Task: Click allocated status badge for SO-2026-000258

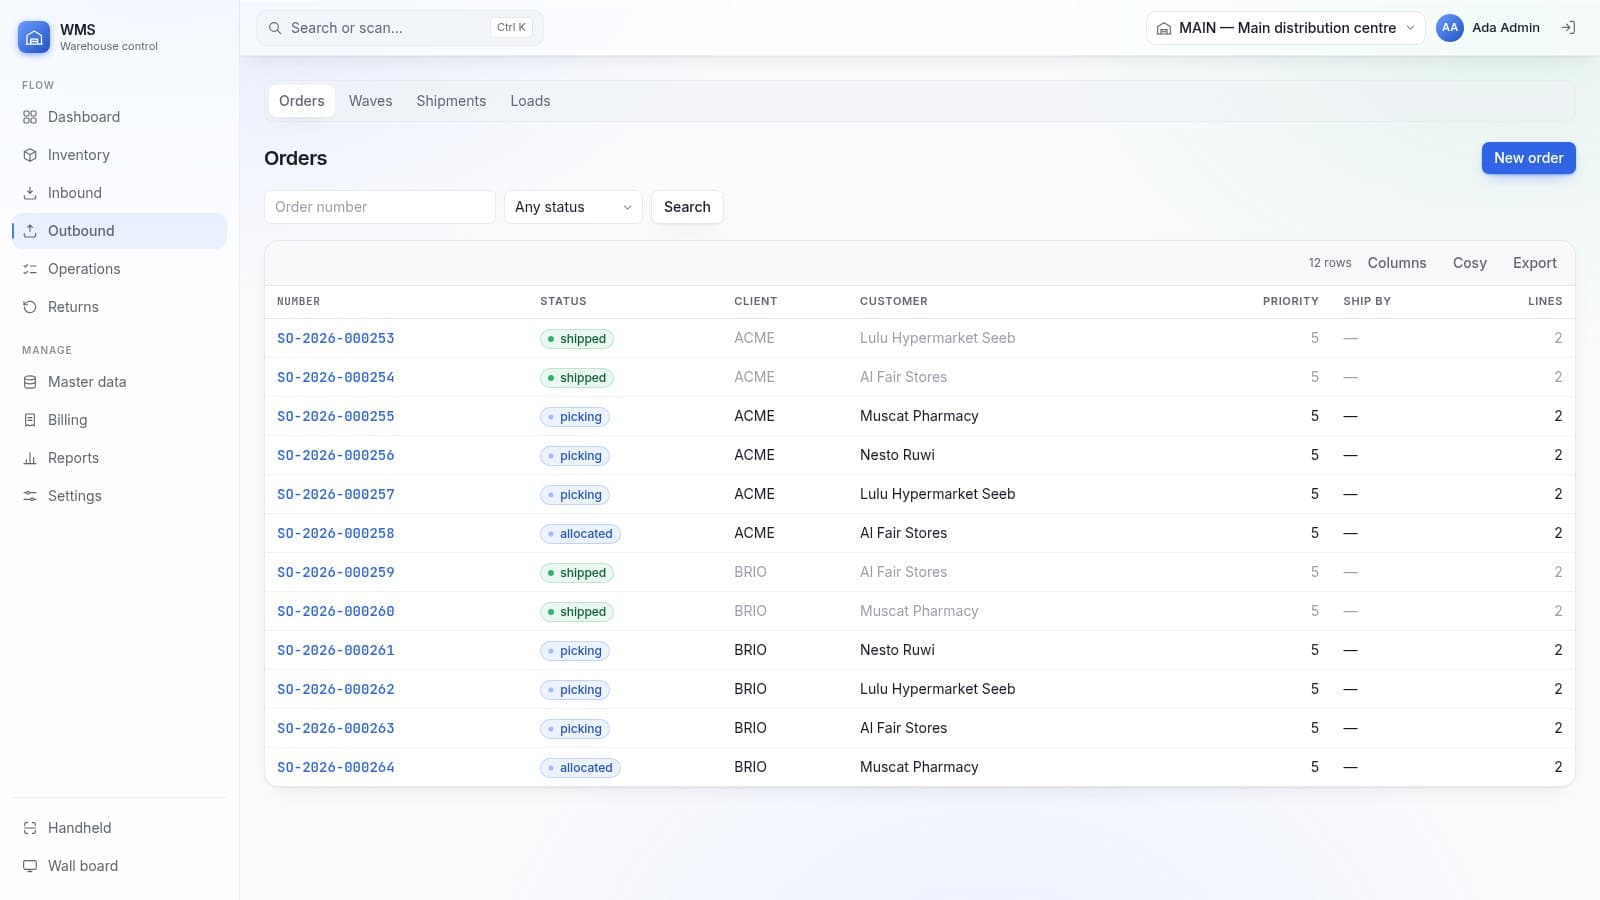Action: click(580, 534)
